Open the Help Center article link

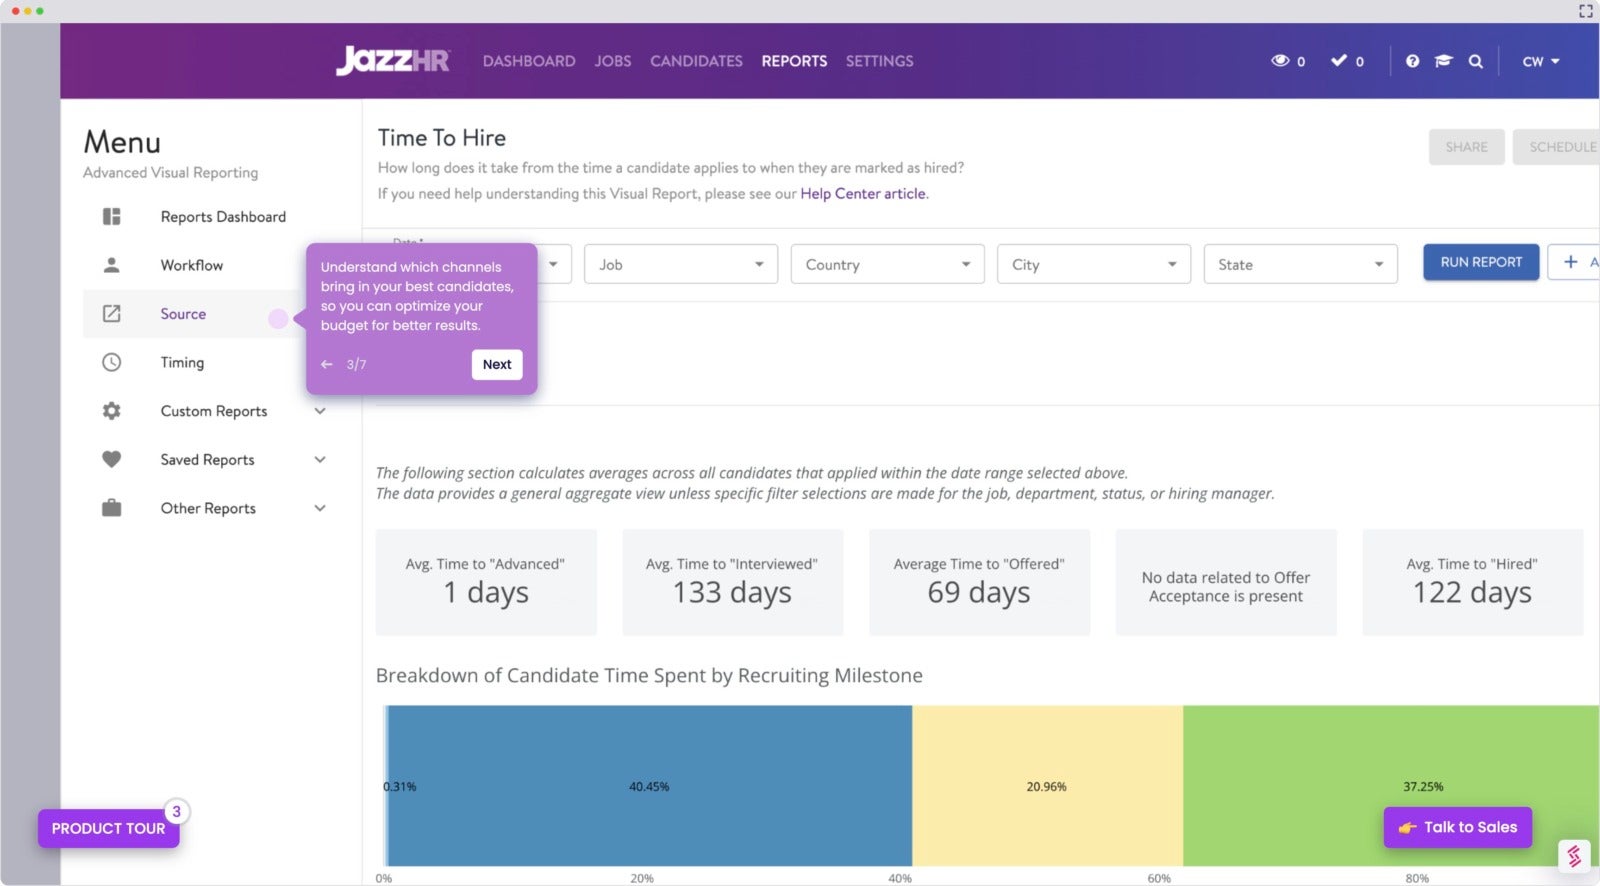[x=864, y=193]
